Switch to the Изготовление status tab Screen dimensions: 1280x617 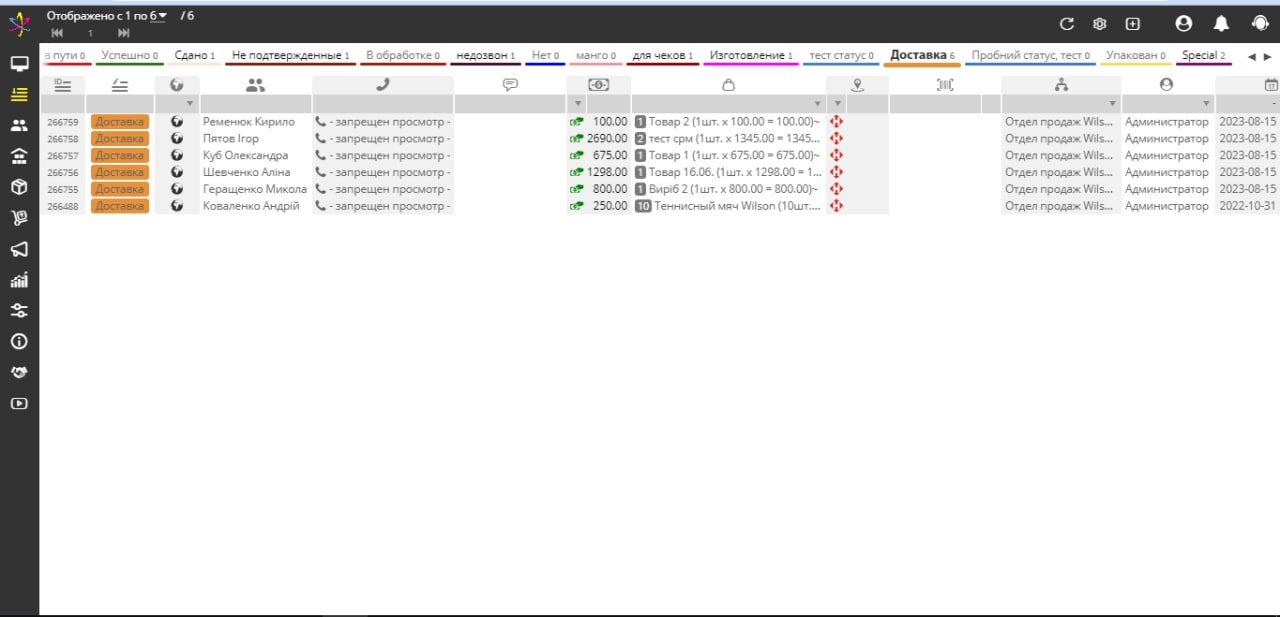750,56
